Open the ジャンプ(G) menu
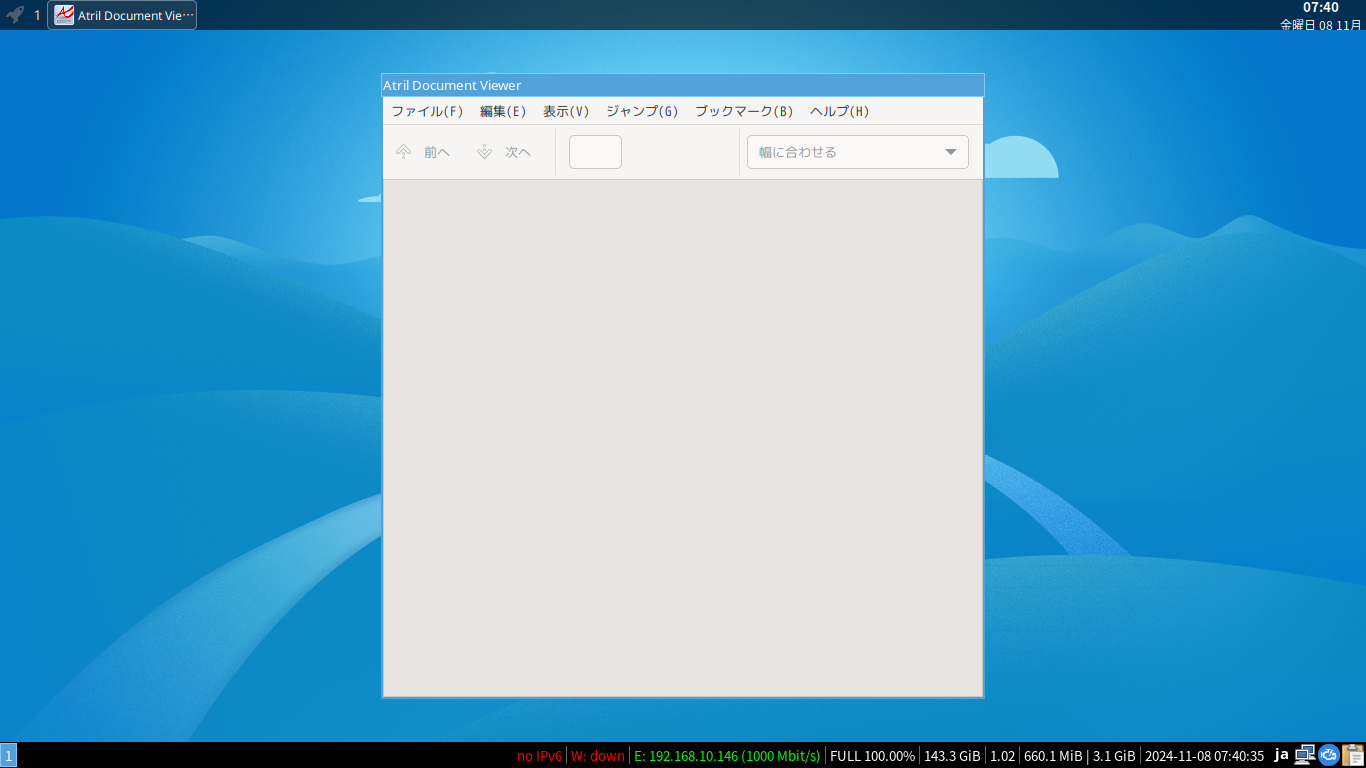This screenshot has width=1366, height=768. pos(642,111)
